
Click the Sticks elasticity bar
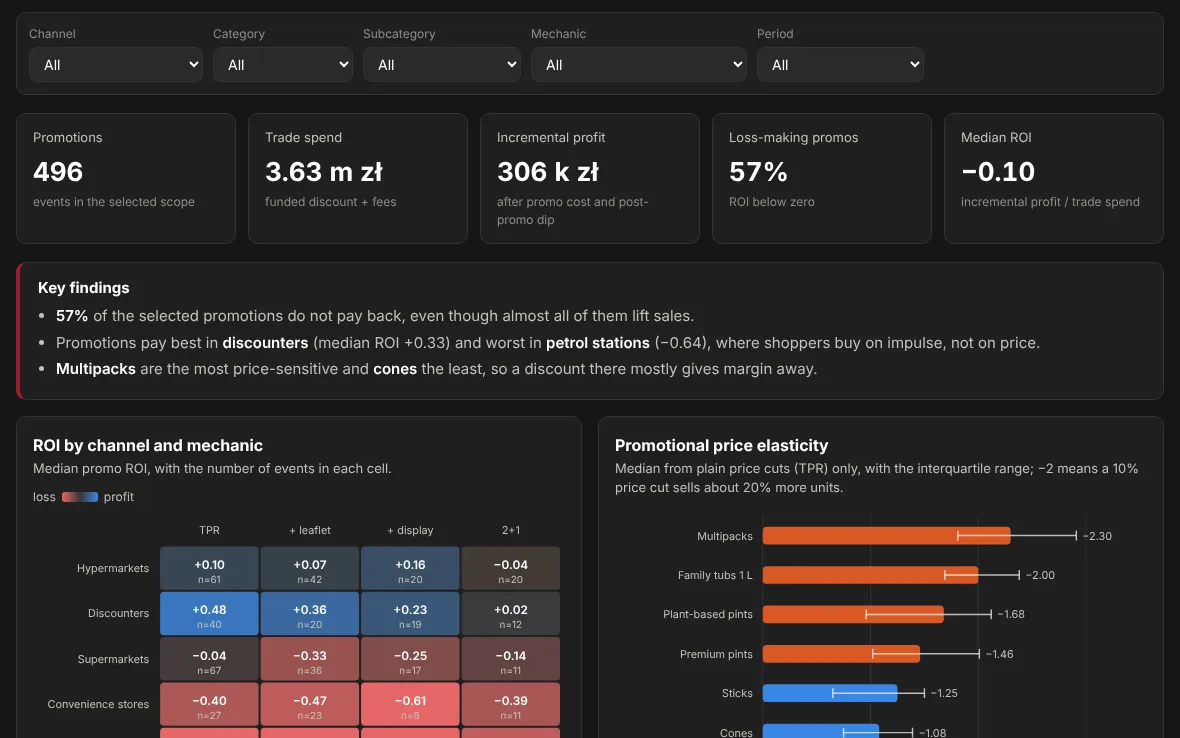[x=829, y=693]
